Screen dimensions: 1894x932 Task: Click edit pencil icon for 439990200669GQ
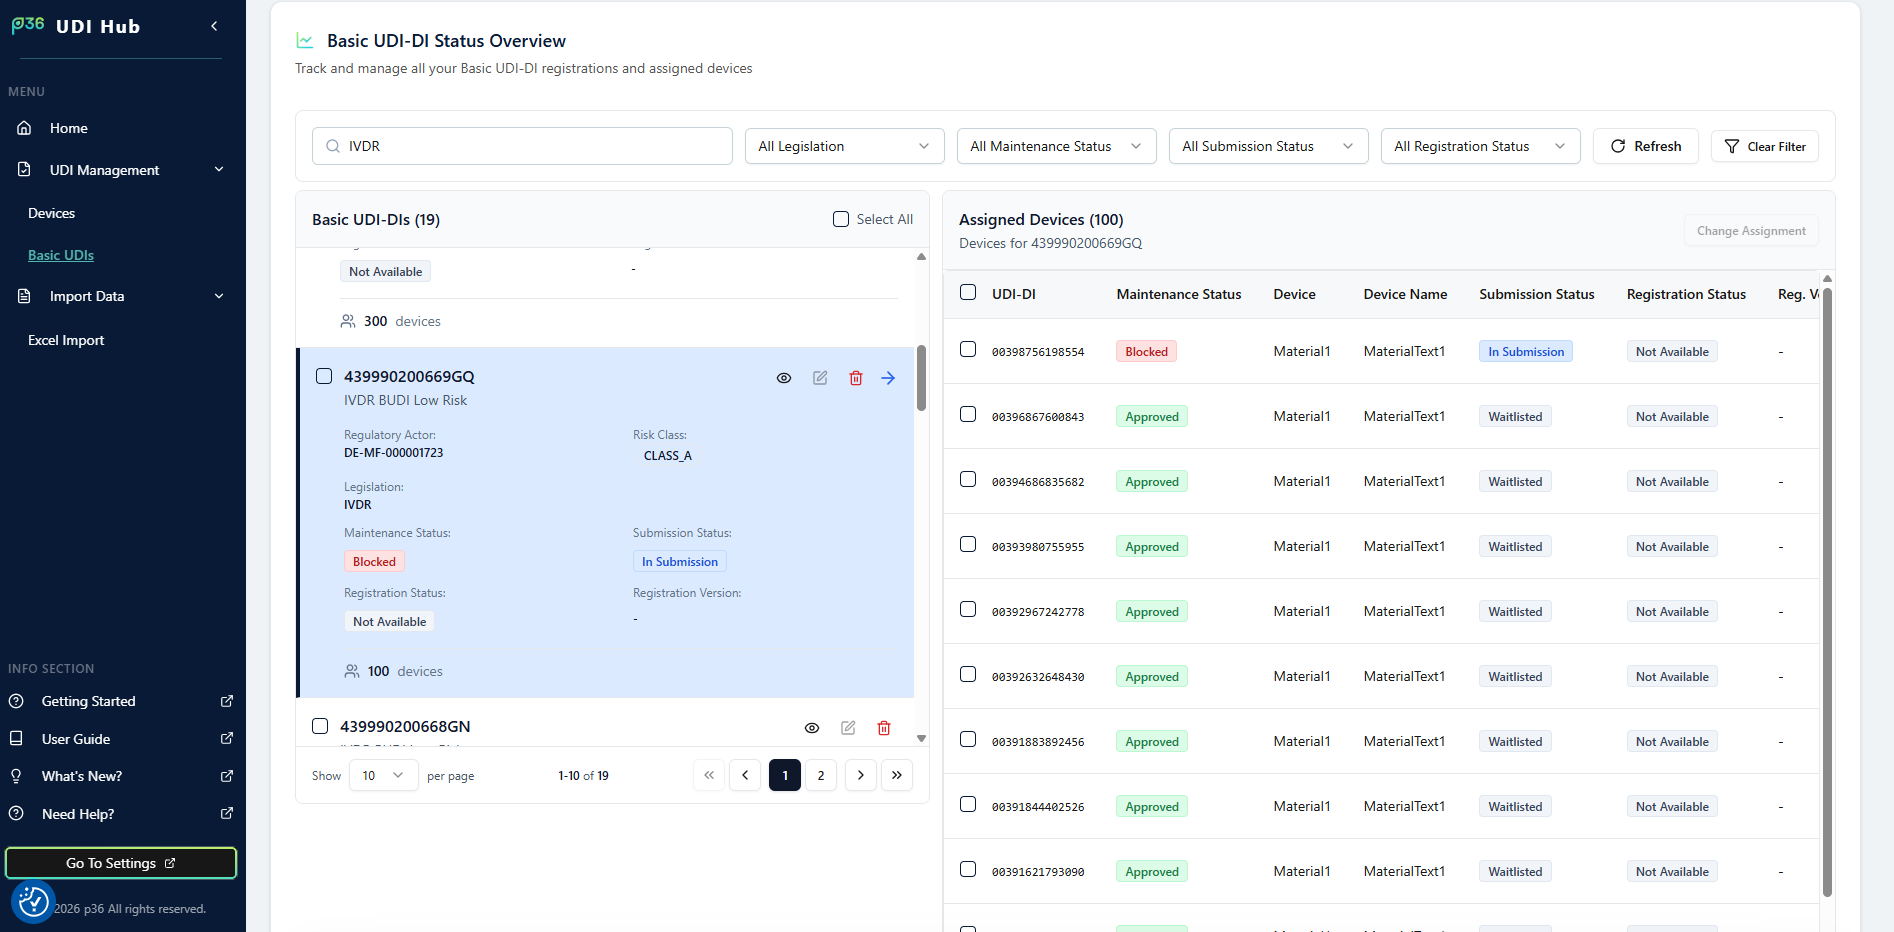820,378
